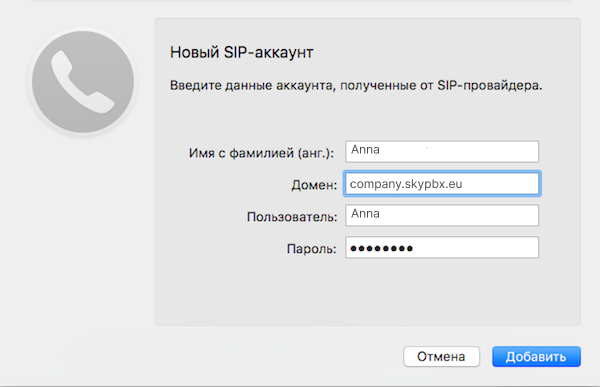
Task: Click the Пароль label
Action: pyautogui.click(x=311, y=249)
